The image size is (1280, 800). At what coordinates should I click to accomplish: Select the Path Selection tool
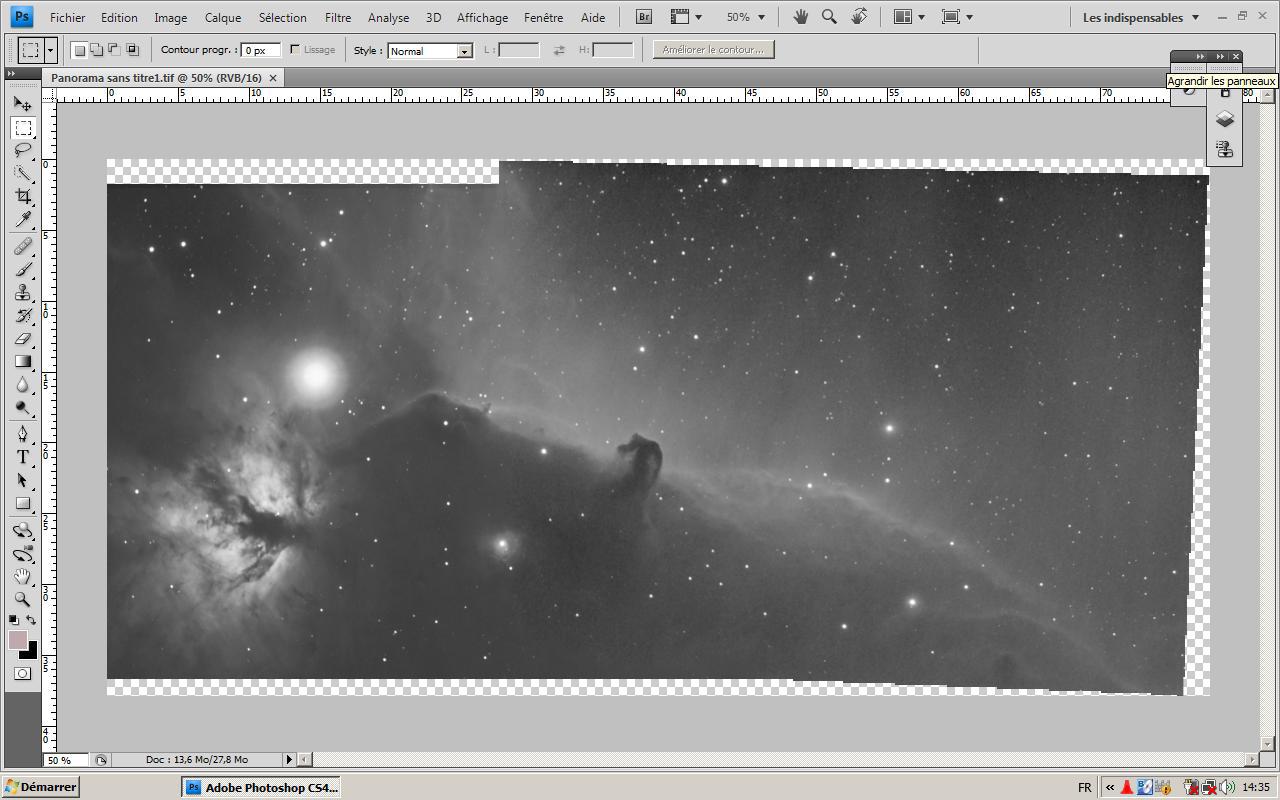click(x=22, y=480)
